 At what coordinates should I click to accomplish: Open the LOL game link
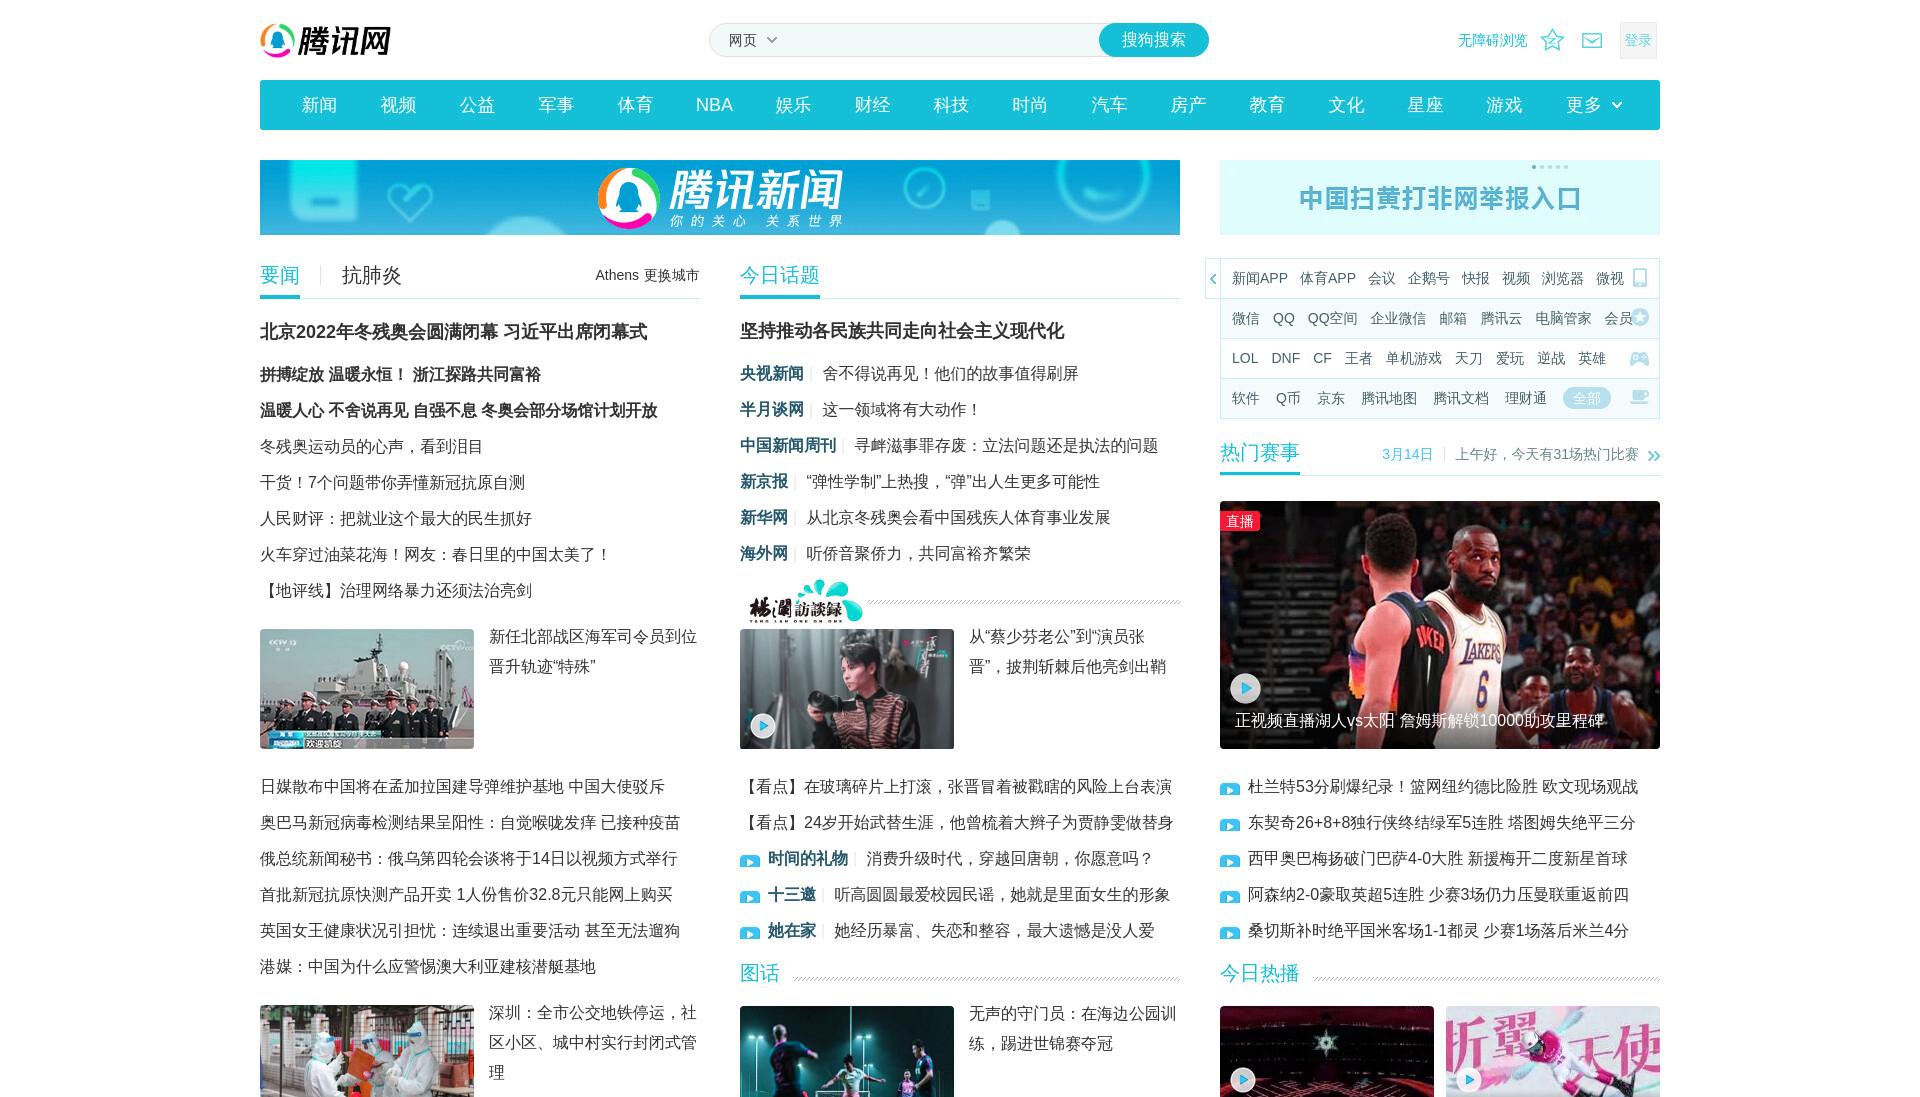point(1245,358)
